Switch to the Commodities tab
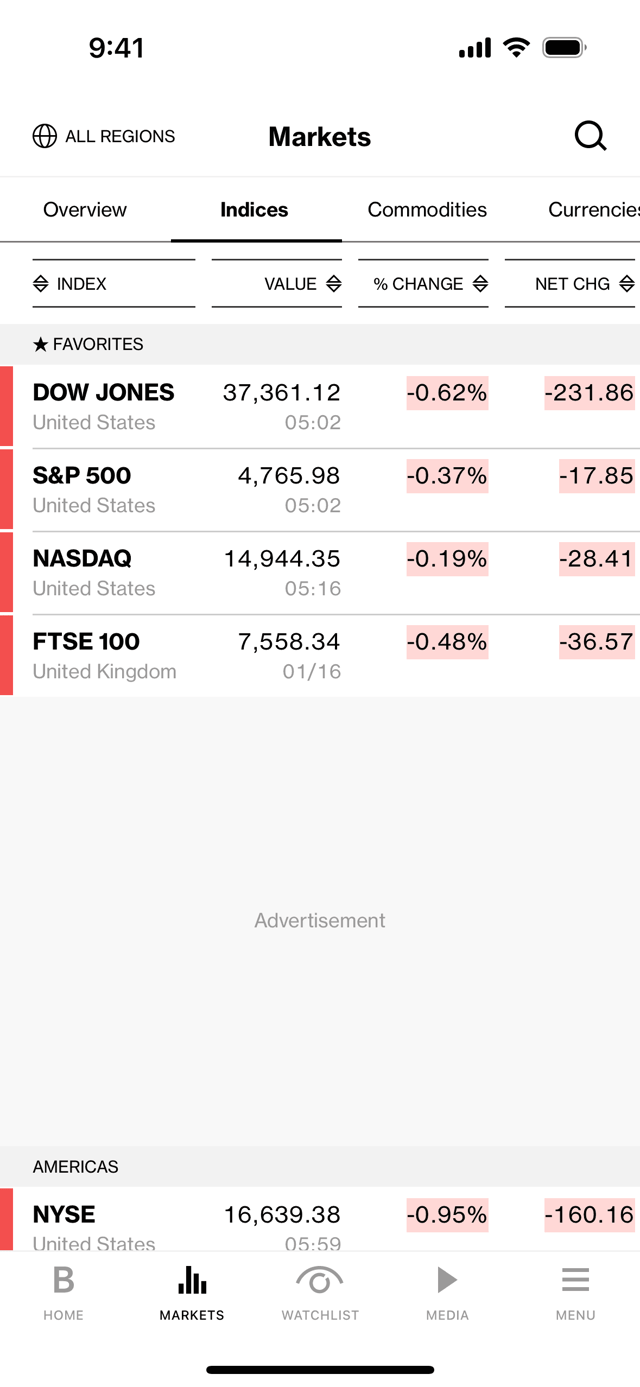 pos(427,210)
